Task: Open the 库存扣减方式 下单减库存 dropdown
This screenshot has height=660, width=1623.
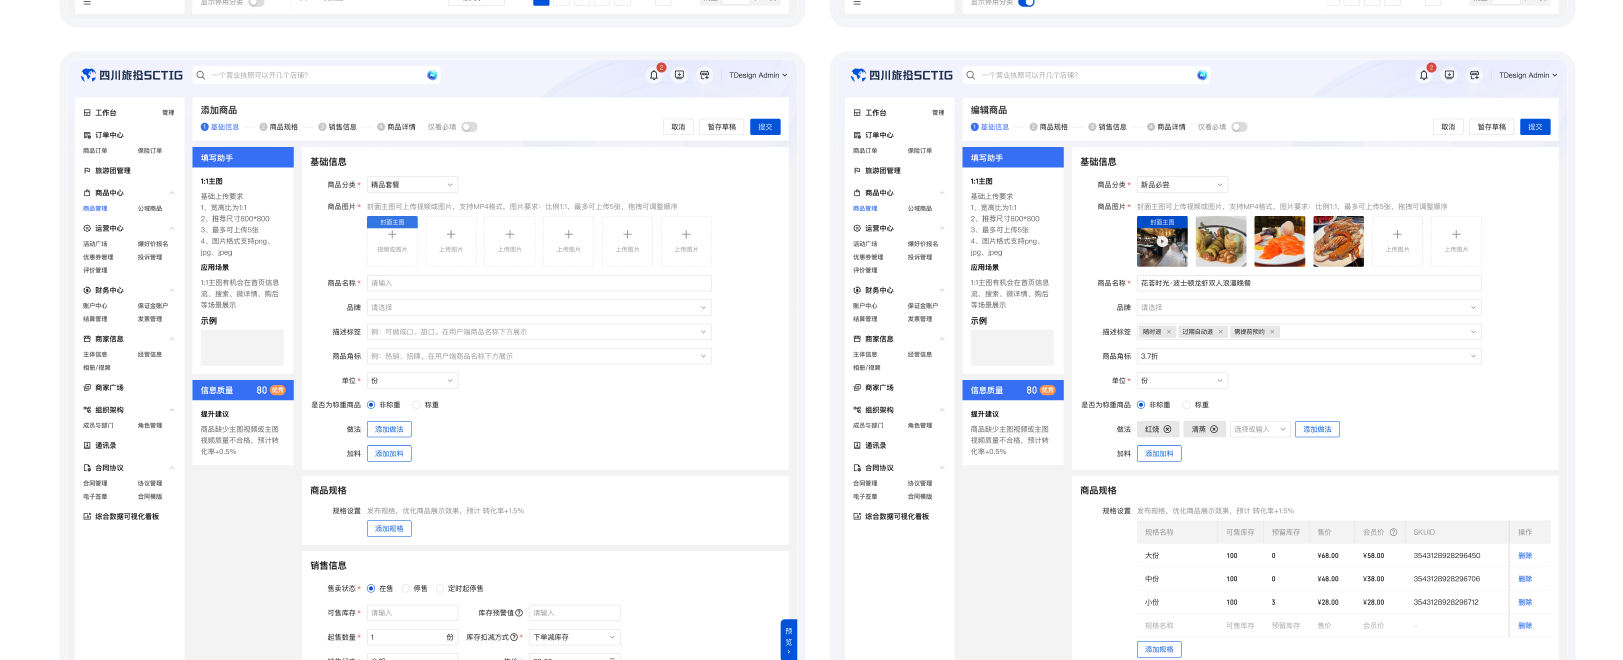Action: coord(574,637)
